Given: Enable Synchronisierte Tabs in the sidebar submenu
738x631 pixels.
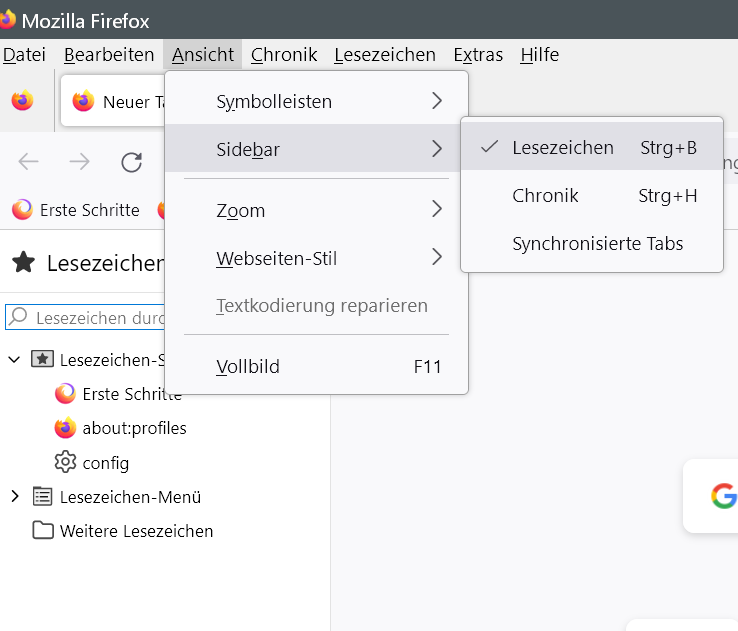Looking at the screenshot, I should tap(597, 244).
